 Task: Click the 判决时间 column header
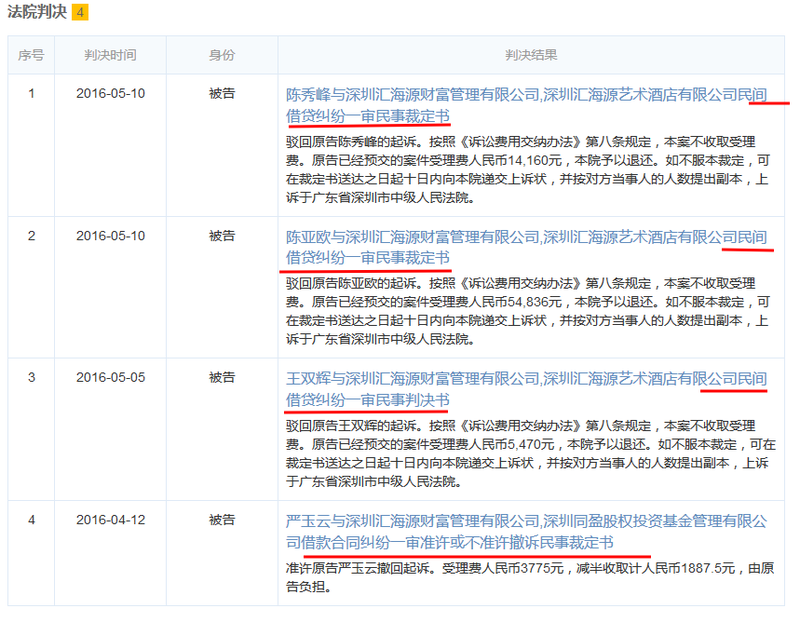point(110,55)
